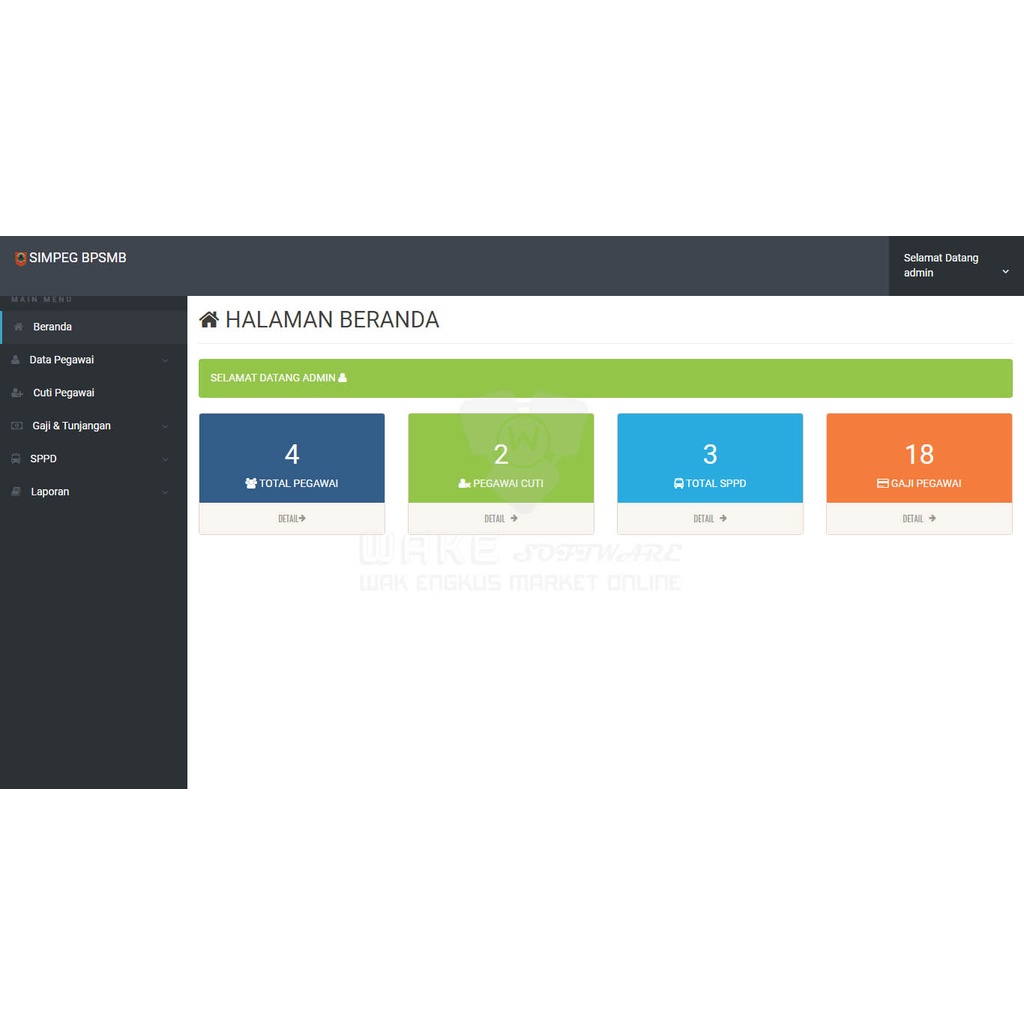Open DETAIL under TOTAL PEGAWAI card
This screenshot has width=1024, height=1024.
pyautogui.click(x=292, y=519)
